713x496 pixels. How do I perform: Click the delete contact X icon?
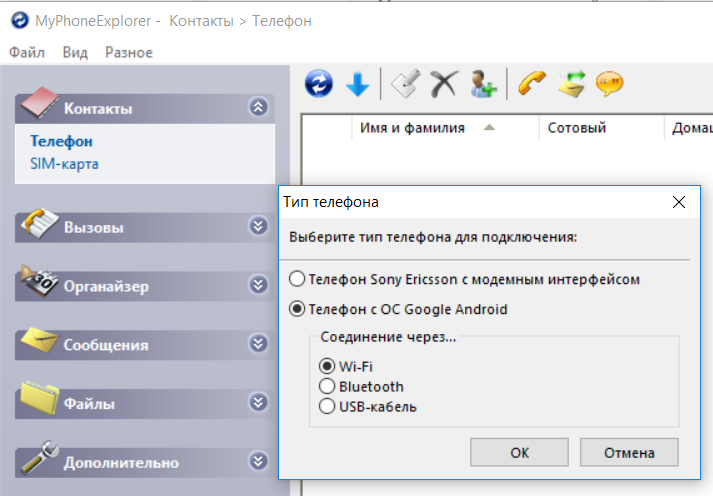click(x=443, y=85)
